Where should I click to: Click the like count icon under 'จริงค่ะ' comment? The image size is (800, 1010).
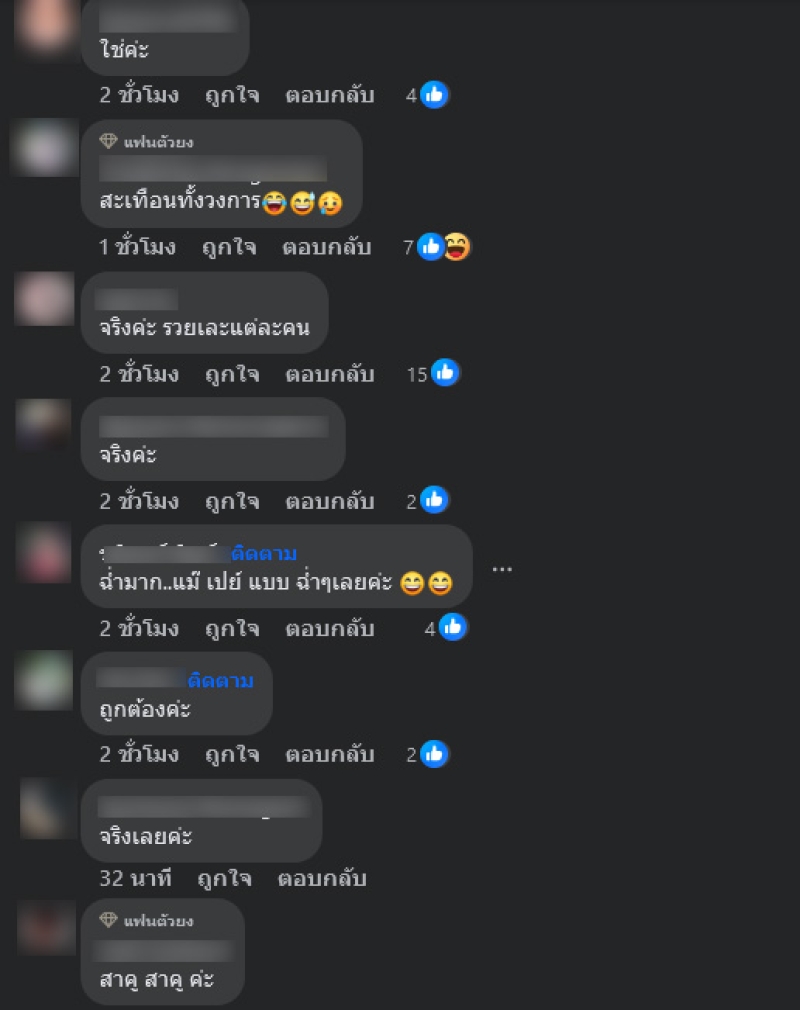tap(434, 500)
